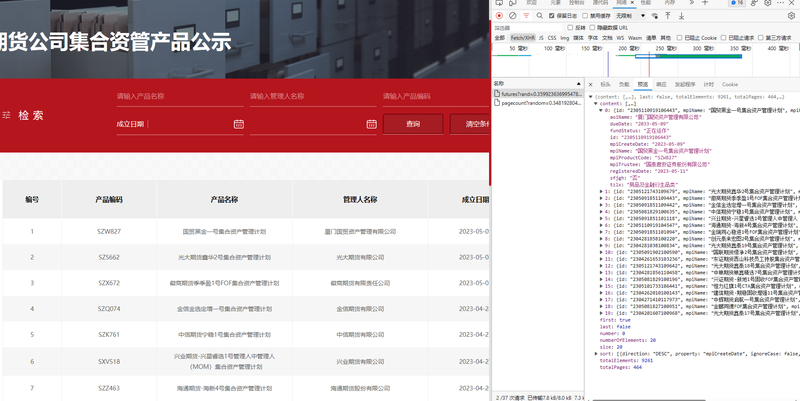Select the futures?rand request row
800x401 pixels.
point(538,94)
